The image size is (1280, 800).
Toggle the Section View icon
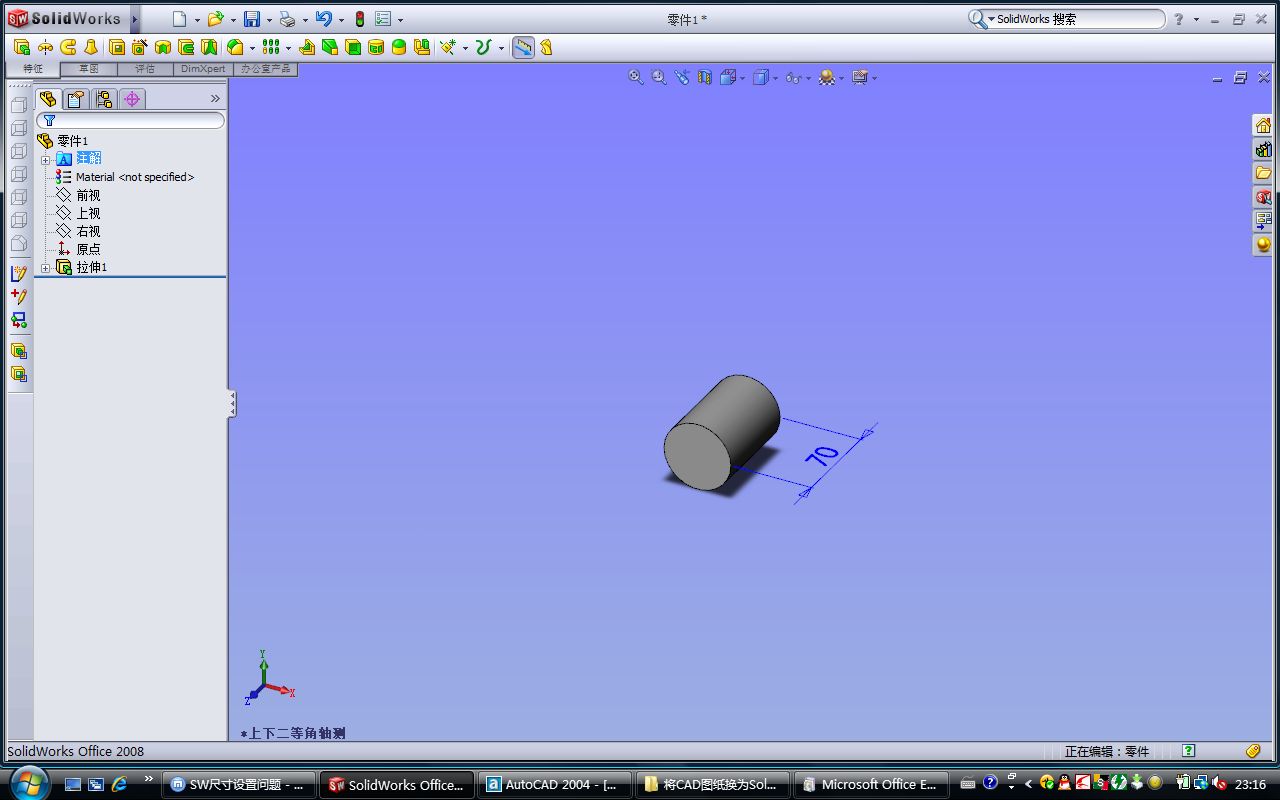click(x=705, y=77)
